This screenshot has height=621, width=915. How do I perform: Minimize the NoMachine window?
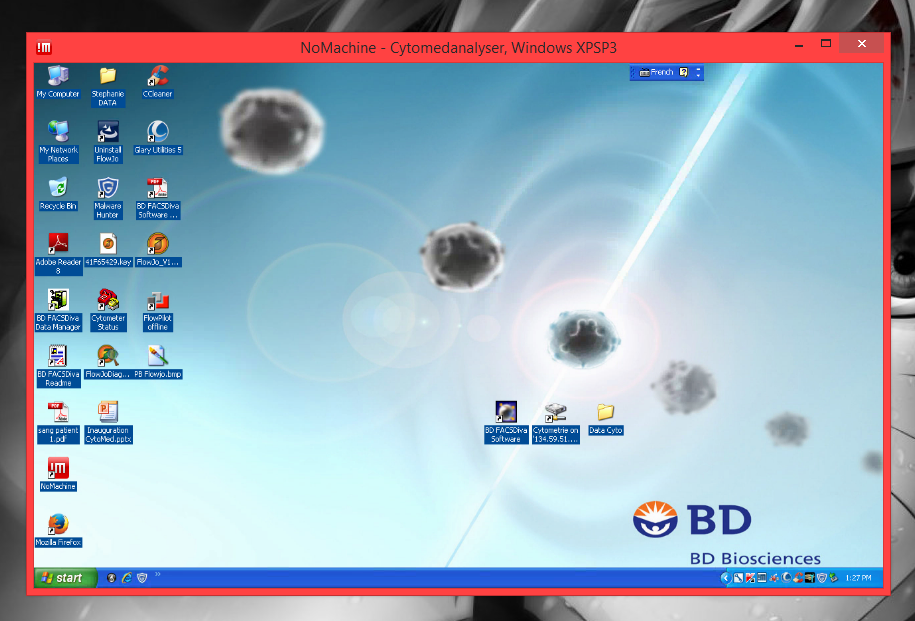(799, 44)
